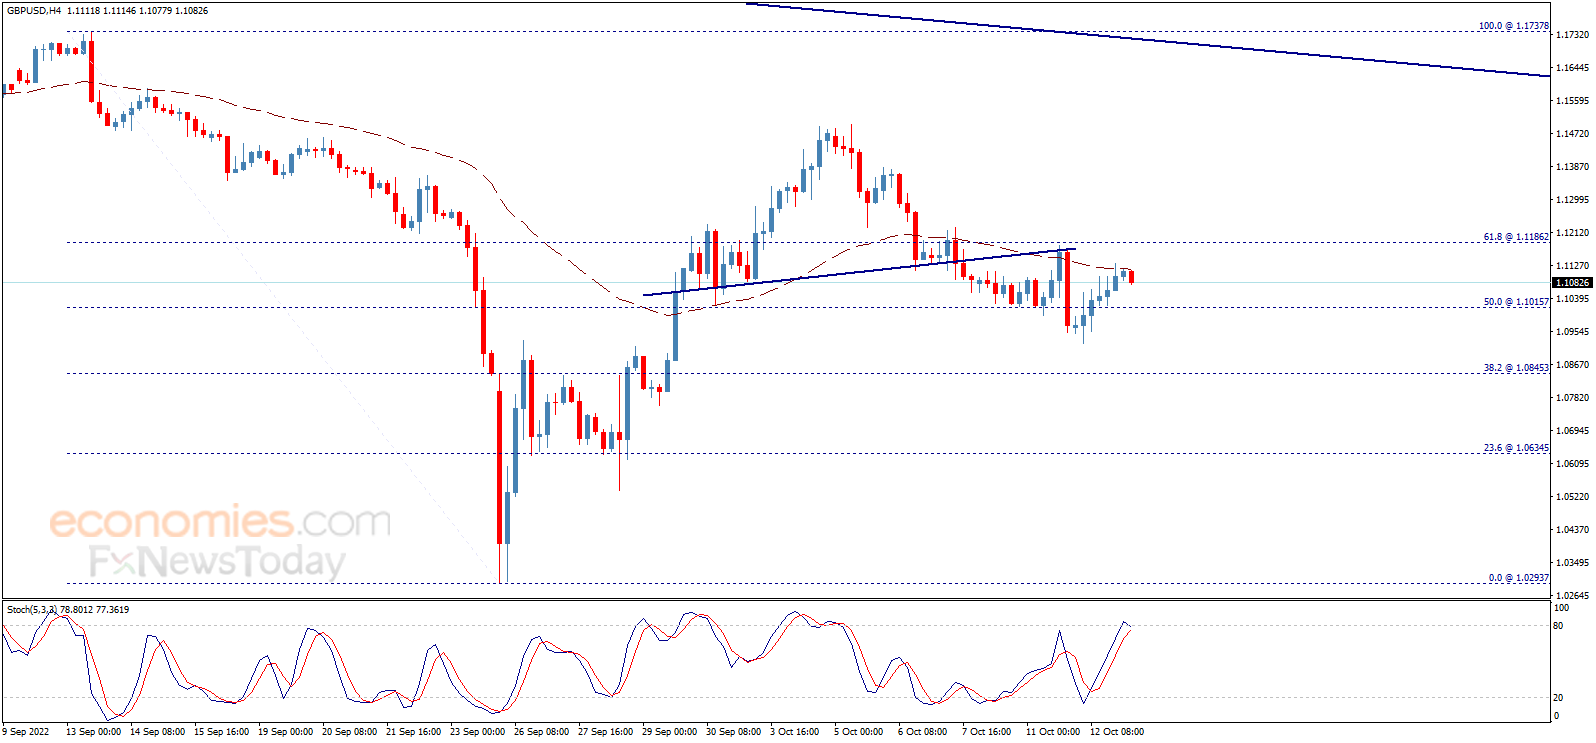Select the 61.8 @ 1.11862 Fibonacci label
The height and width of the screenshot is (743, 1596).
click(1516, 237)
